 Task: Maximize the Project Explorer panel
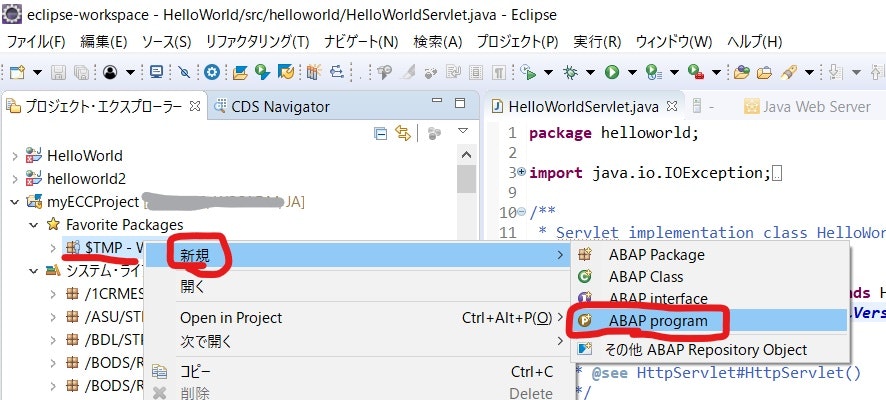click(460, 103)
